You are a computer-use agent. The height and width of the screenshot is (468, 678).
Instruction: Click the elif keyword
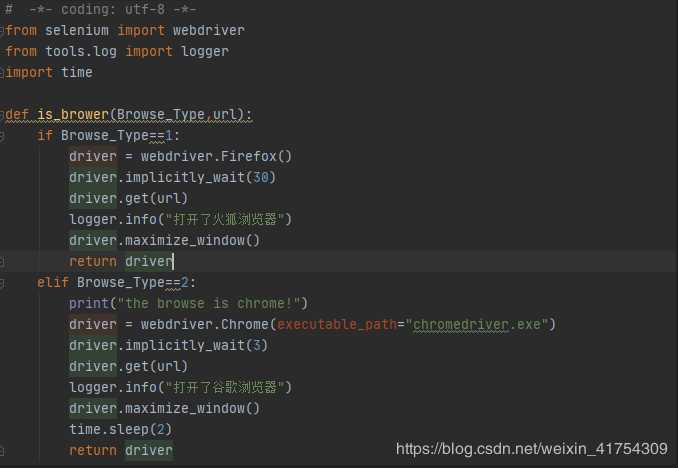point(53,282)
